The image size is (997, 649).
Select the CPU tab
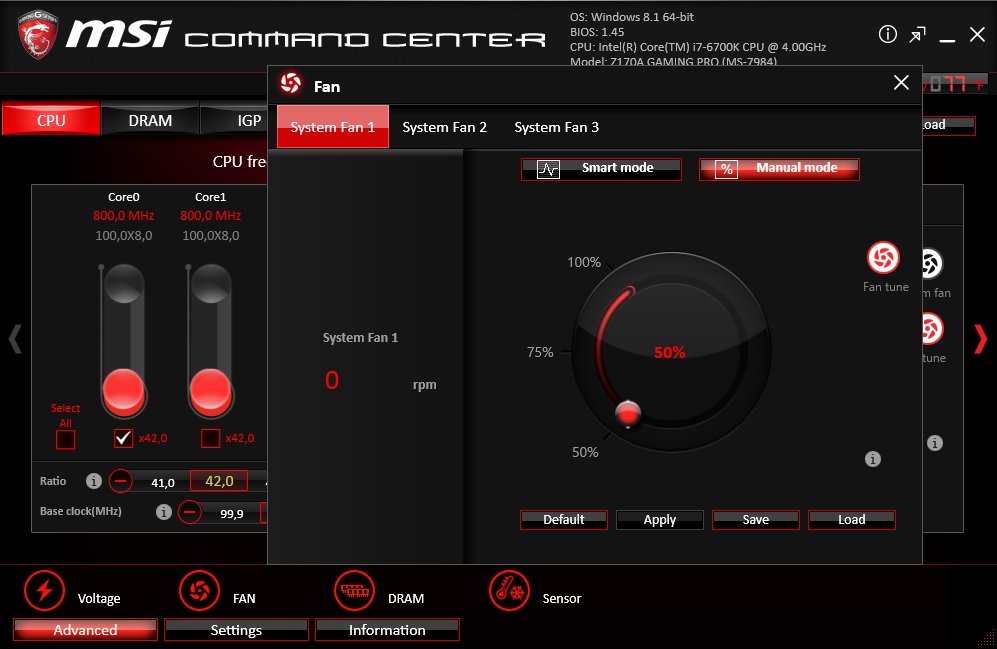[x=51, y=120]
